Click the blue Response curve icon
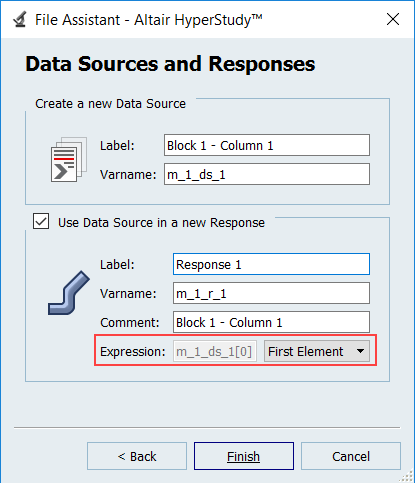 tap(69, 293)
